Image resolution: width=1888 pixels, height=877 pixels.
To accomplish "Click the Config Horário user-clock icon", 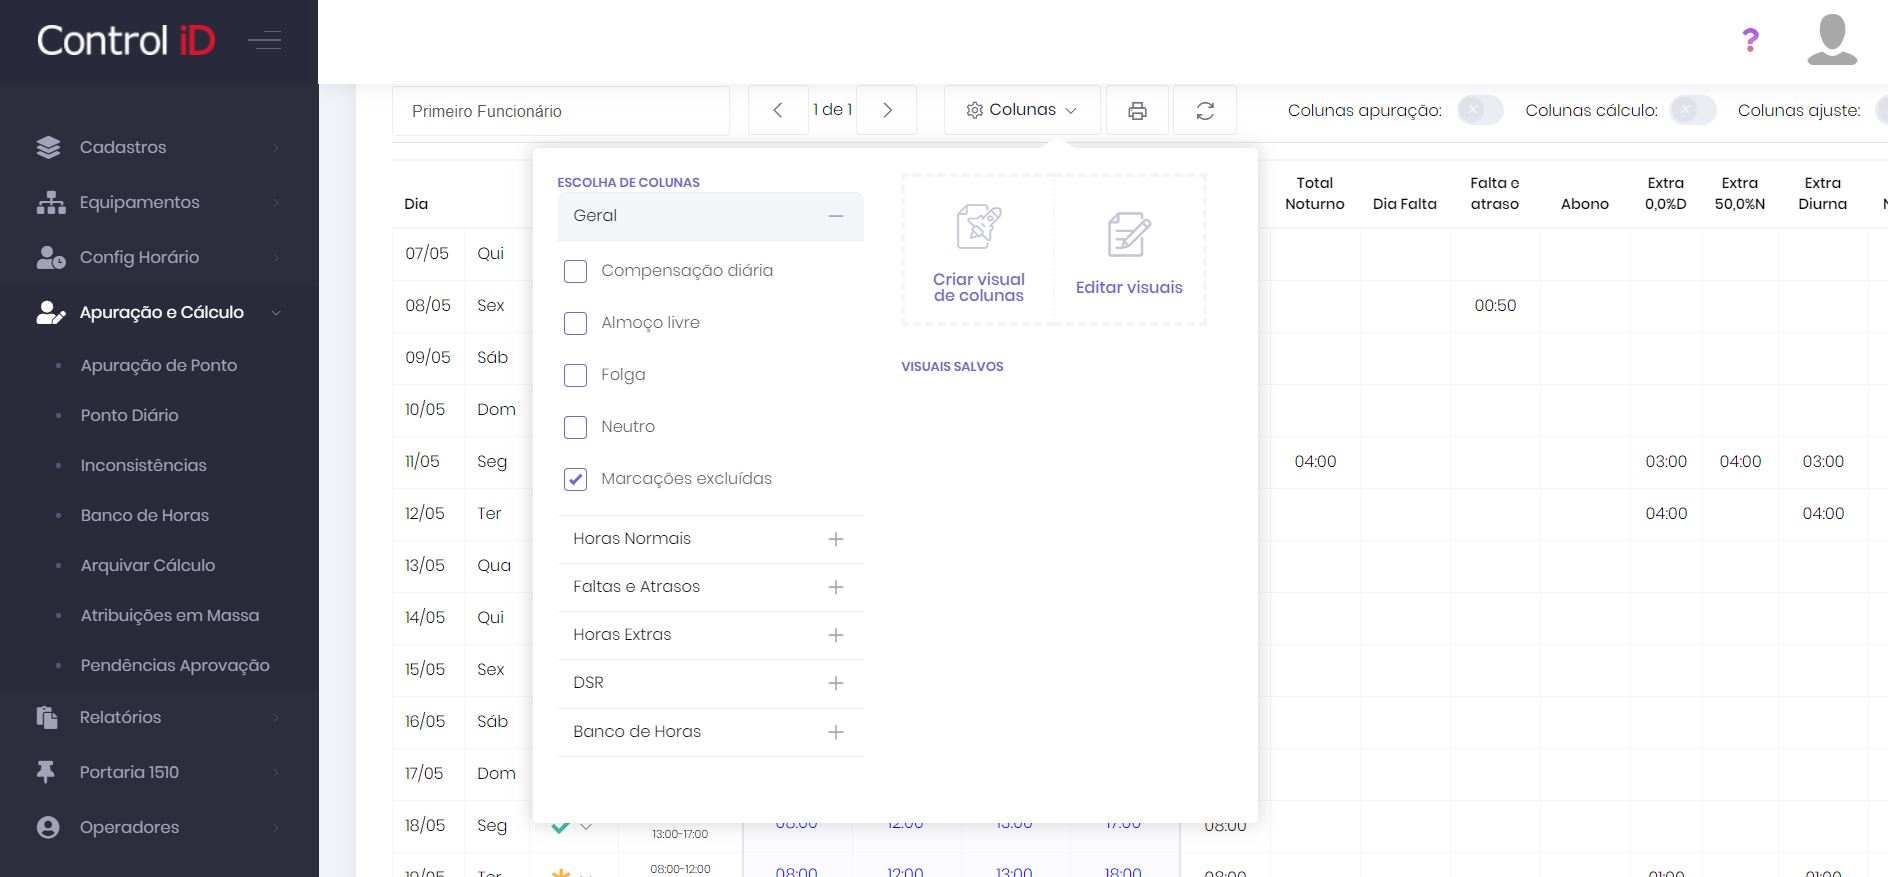I will click(50, 257).
